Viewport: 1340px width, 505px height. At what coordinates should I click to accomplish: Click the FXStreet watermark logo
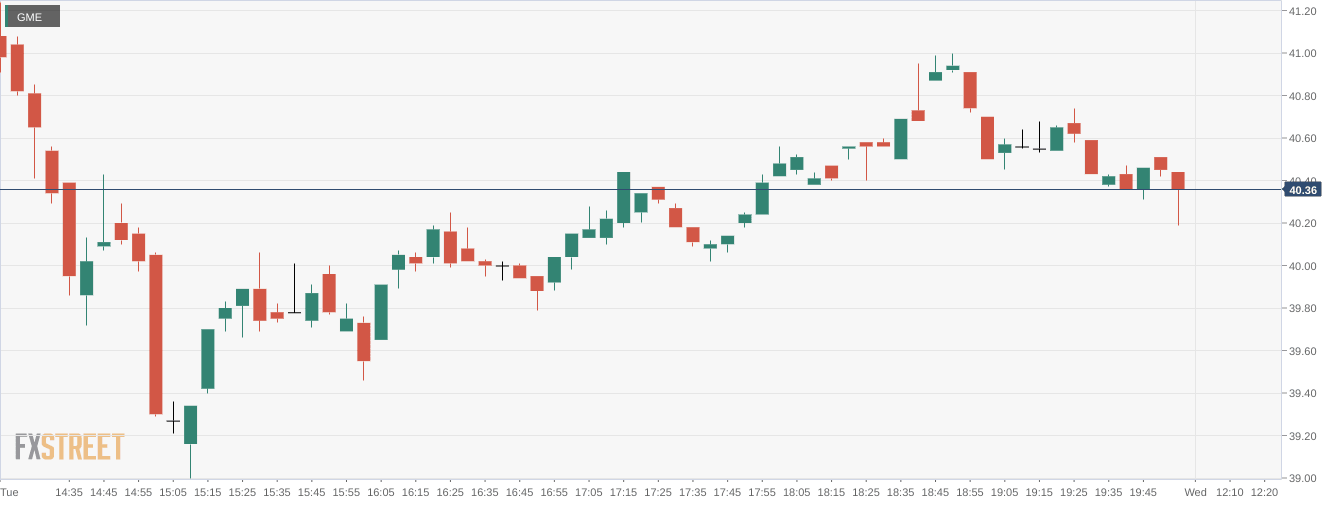click(69, 447)
